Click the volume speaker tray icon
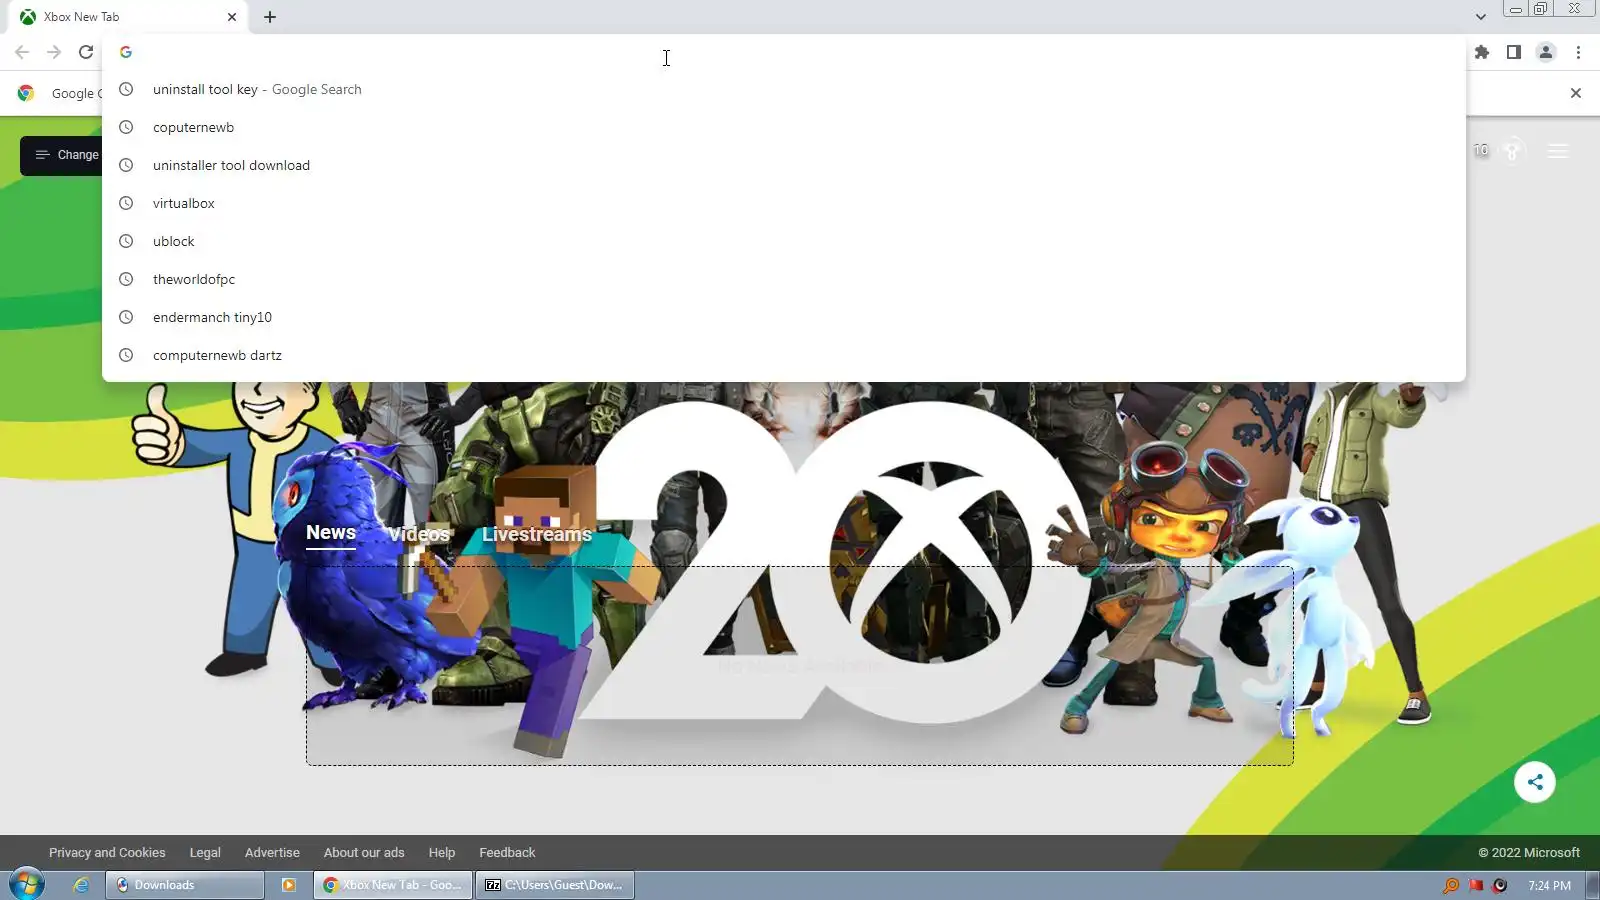This screenshot has height=900, width=1600. pyautogui.click(x=1500, y=885)
